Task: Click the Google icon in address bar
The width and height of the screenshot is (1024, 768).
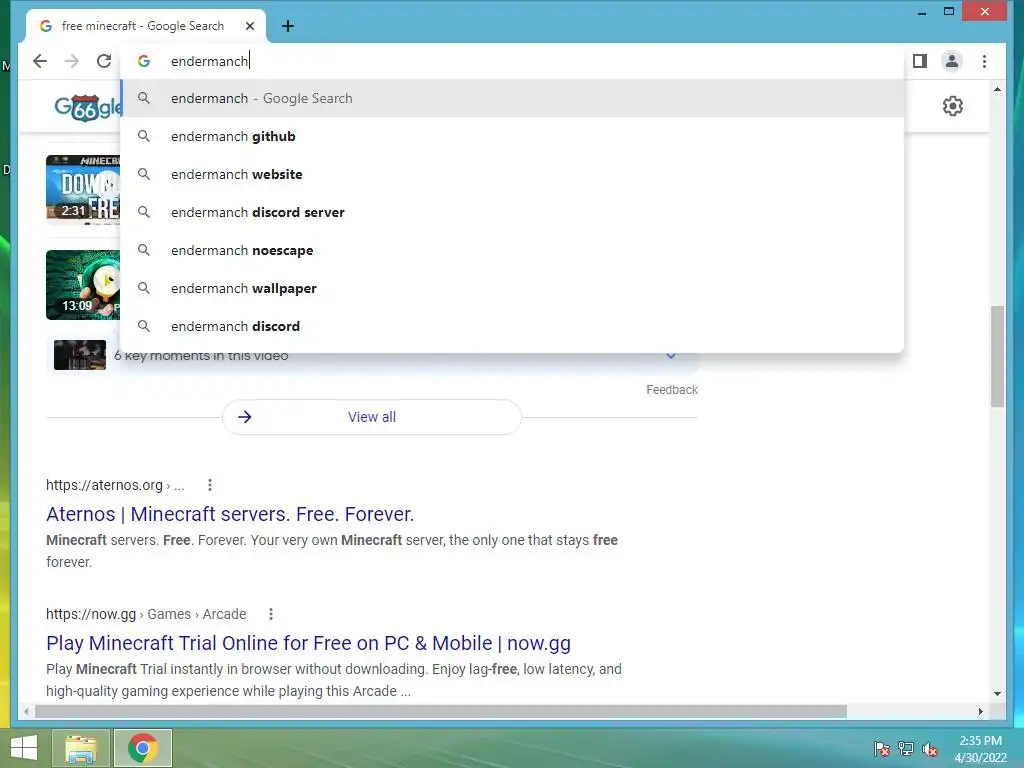Action: [x=144, y=61]
